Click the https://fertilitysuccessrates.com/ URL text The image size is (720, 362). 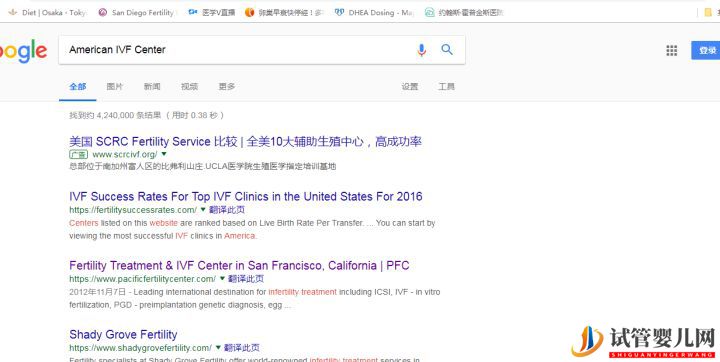point(133,210)
